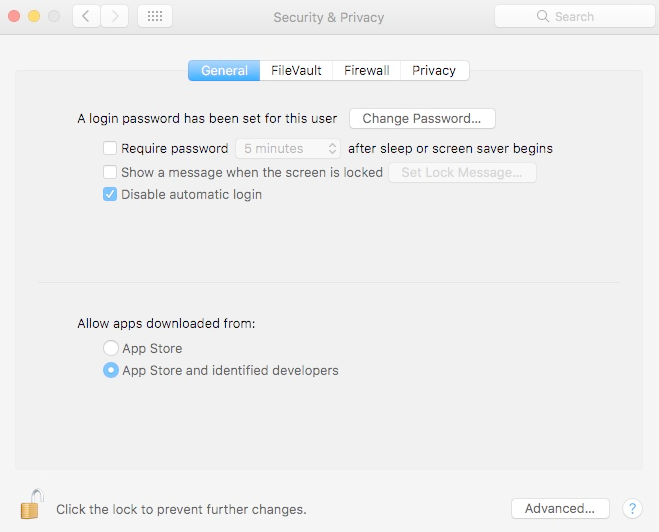The width and height of the screenshot is (659, 532).
Task: Click into the Search field
Action: click(x=575, y=16)
